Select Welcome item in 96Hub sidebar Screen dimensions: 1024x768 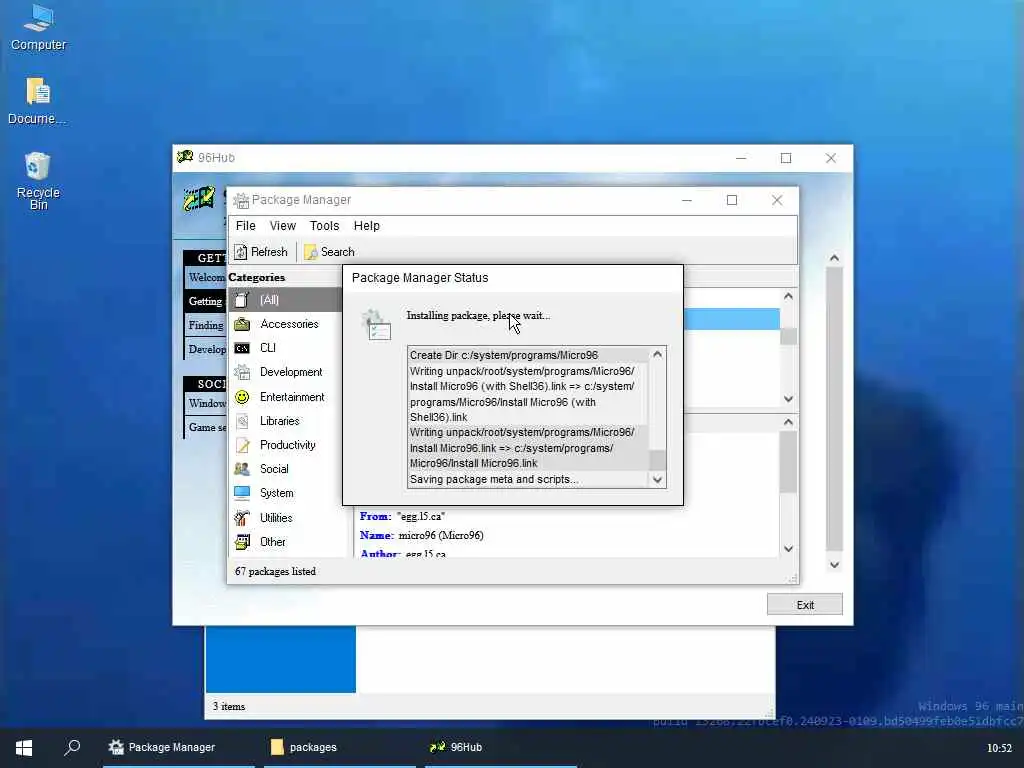tap(206, 278)
